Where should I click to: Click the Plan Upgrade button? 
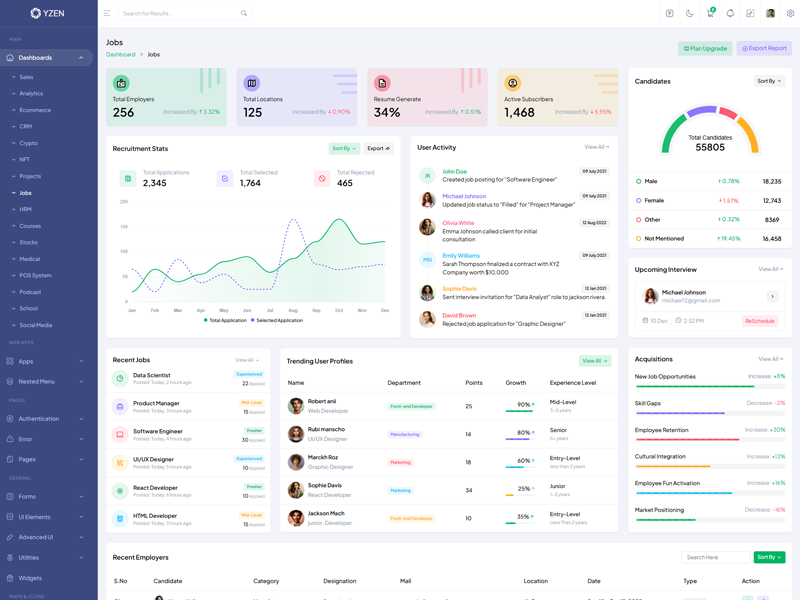[705, 48]
